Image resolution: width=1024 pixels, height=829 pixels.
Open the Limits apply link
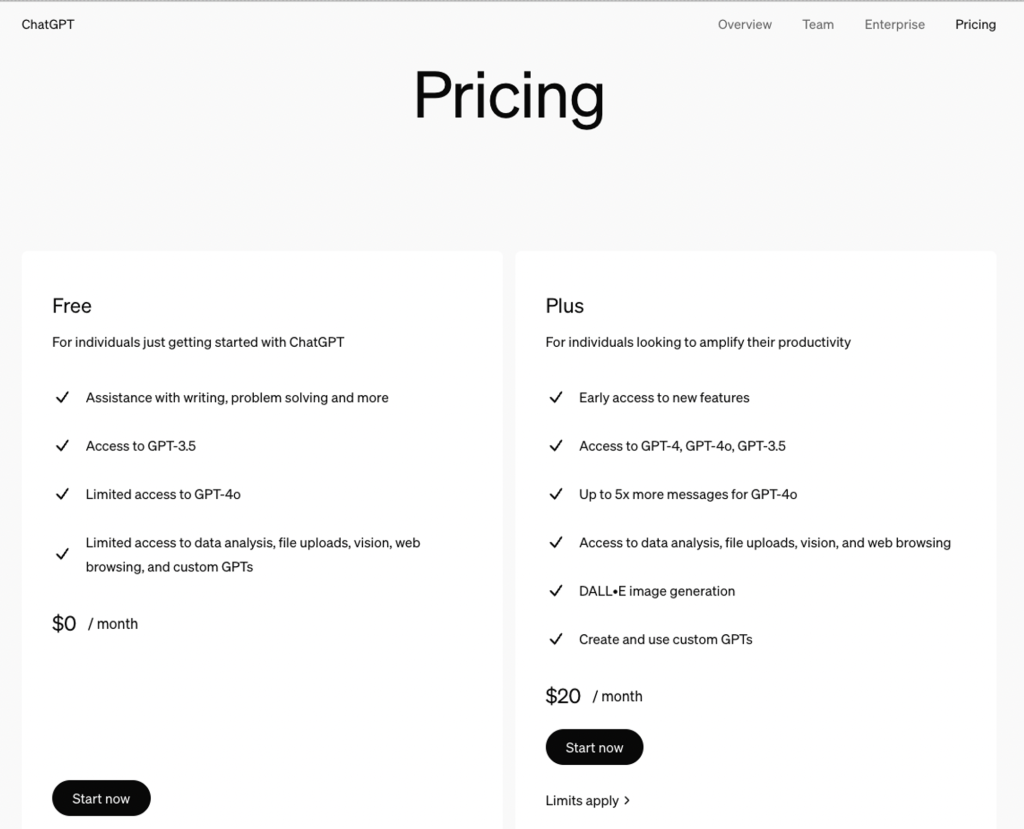582,801
